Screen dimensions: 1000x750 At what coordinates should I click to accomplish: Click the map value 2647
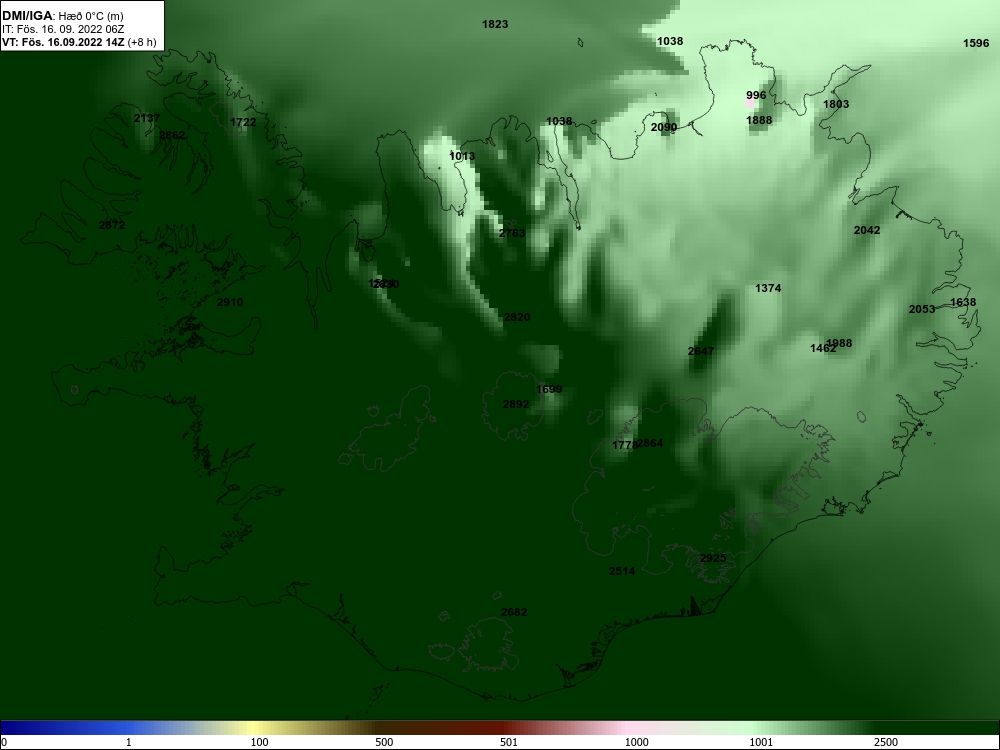coord(701,351)
